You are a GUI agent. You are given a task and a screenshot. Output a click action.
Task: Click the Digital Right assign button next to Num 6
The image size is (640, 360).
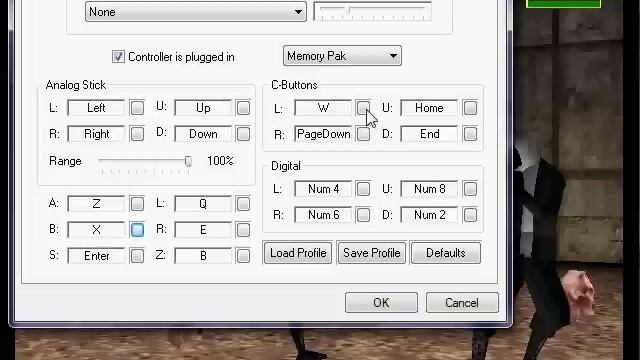[x=363, y=215]
